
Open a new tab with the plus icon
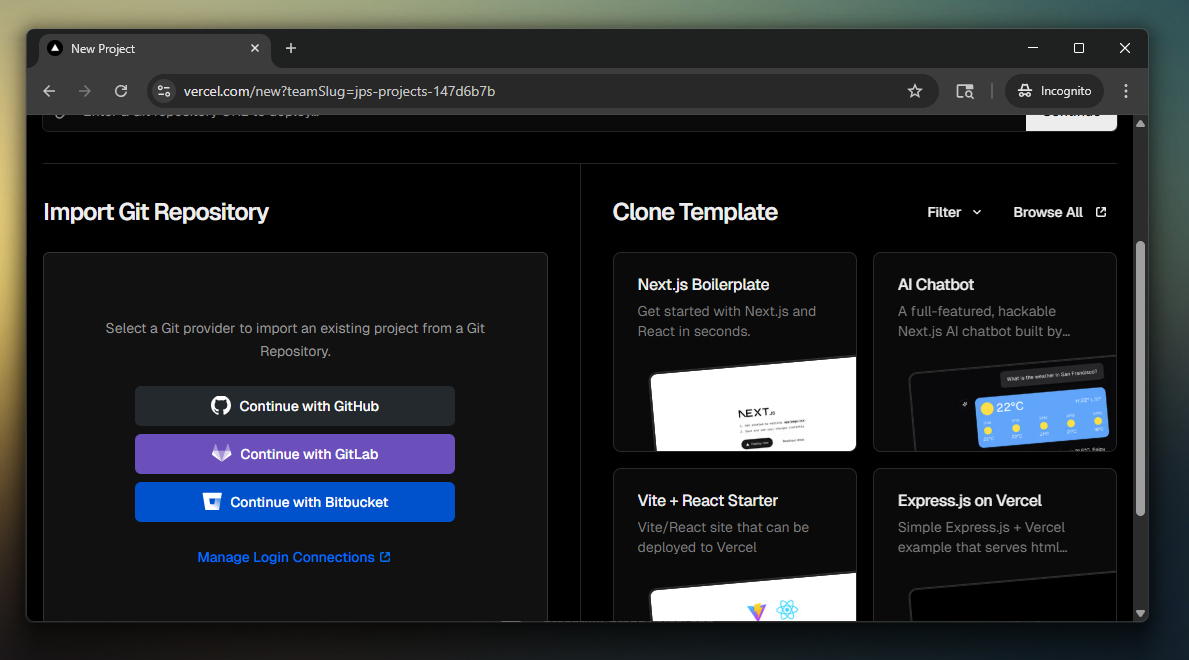(x=291, y=48)
